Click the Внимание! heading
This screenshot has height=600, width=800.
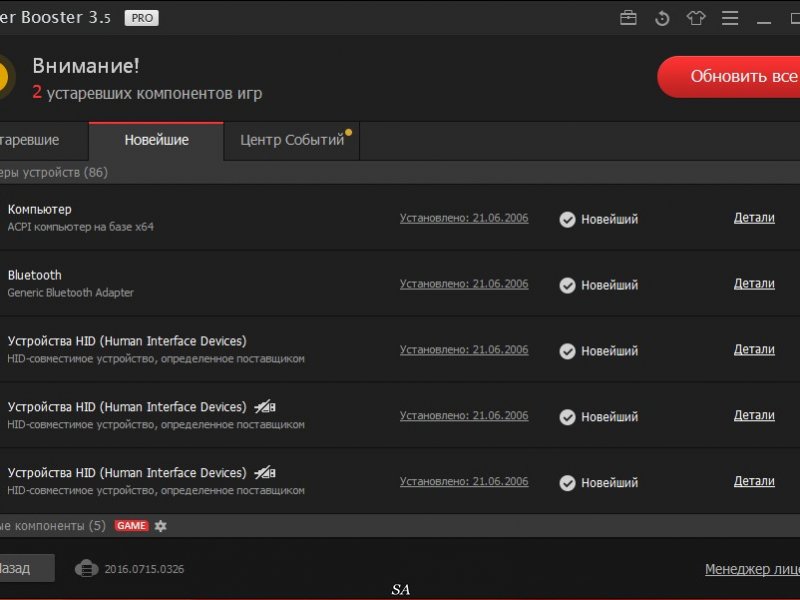click(x=86, y=66)
